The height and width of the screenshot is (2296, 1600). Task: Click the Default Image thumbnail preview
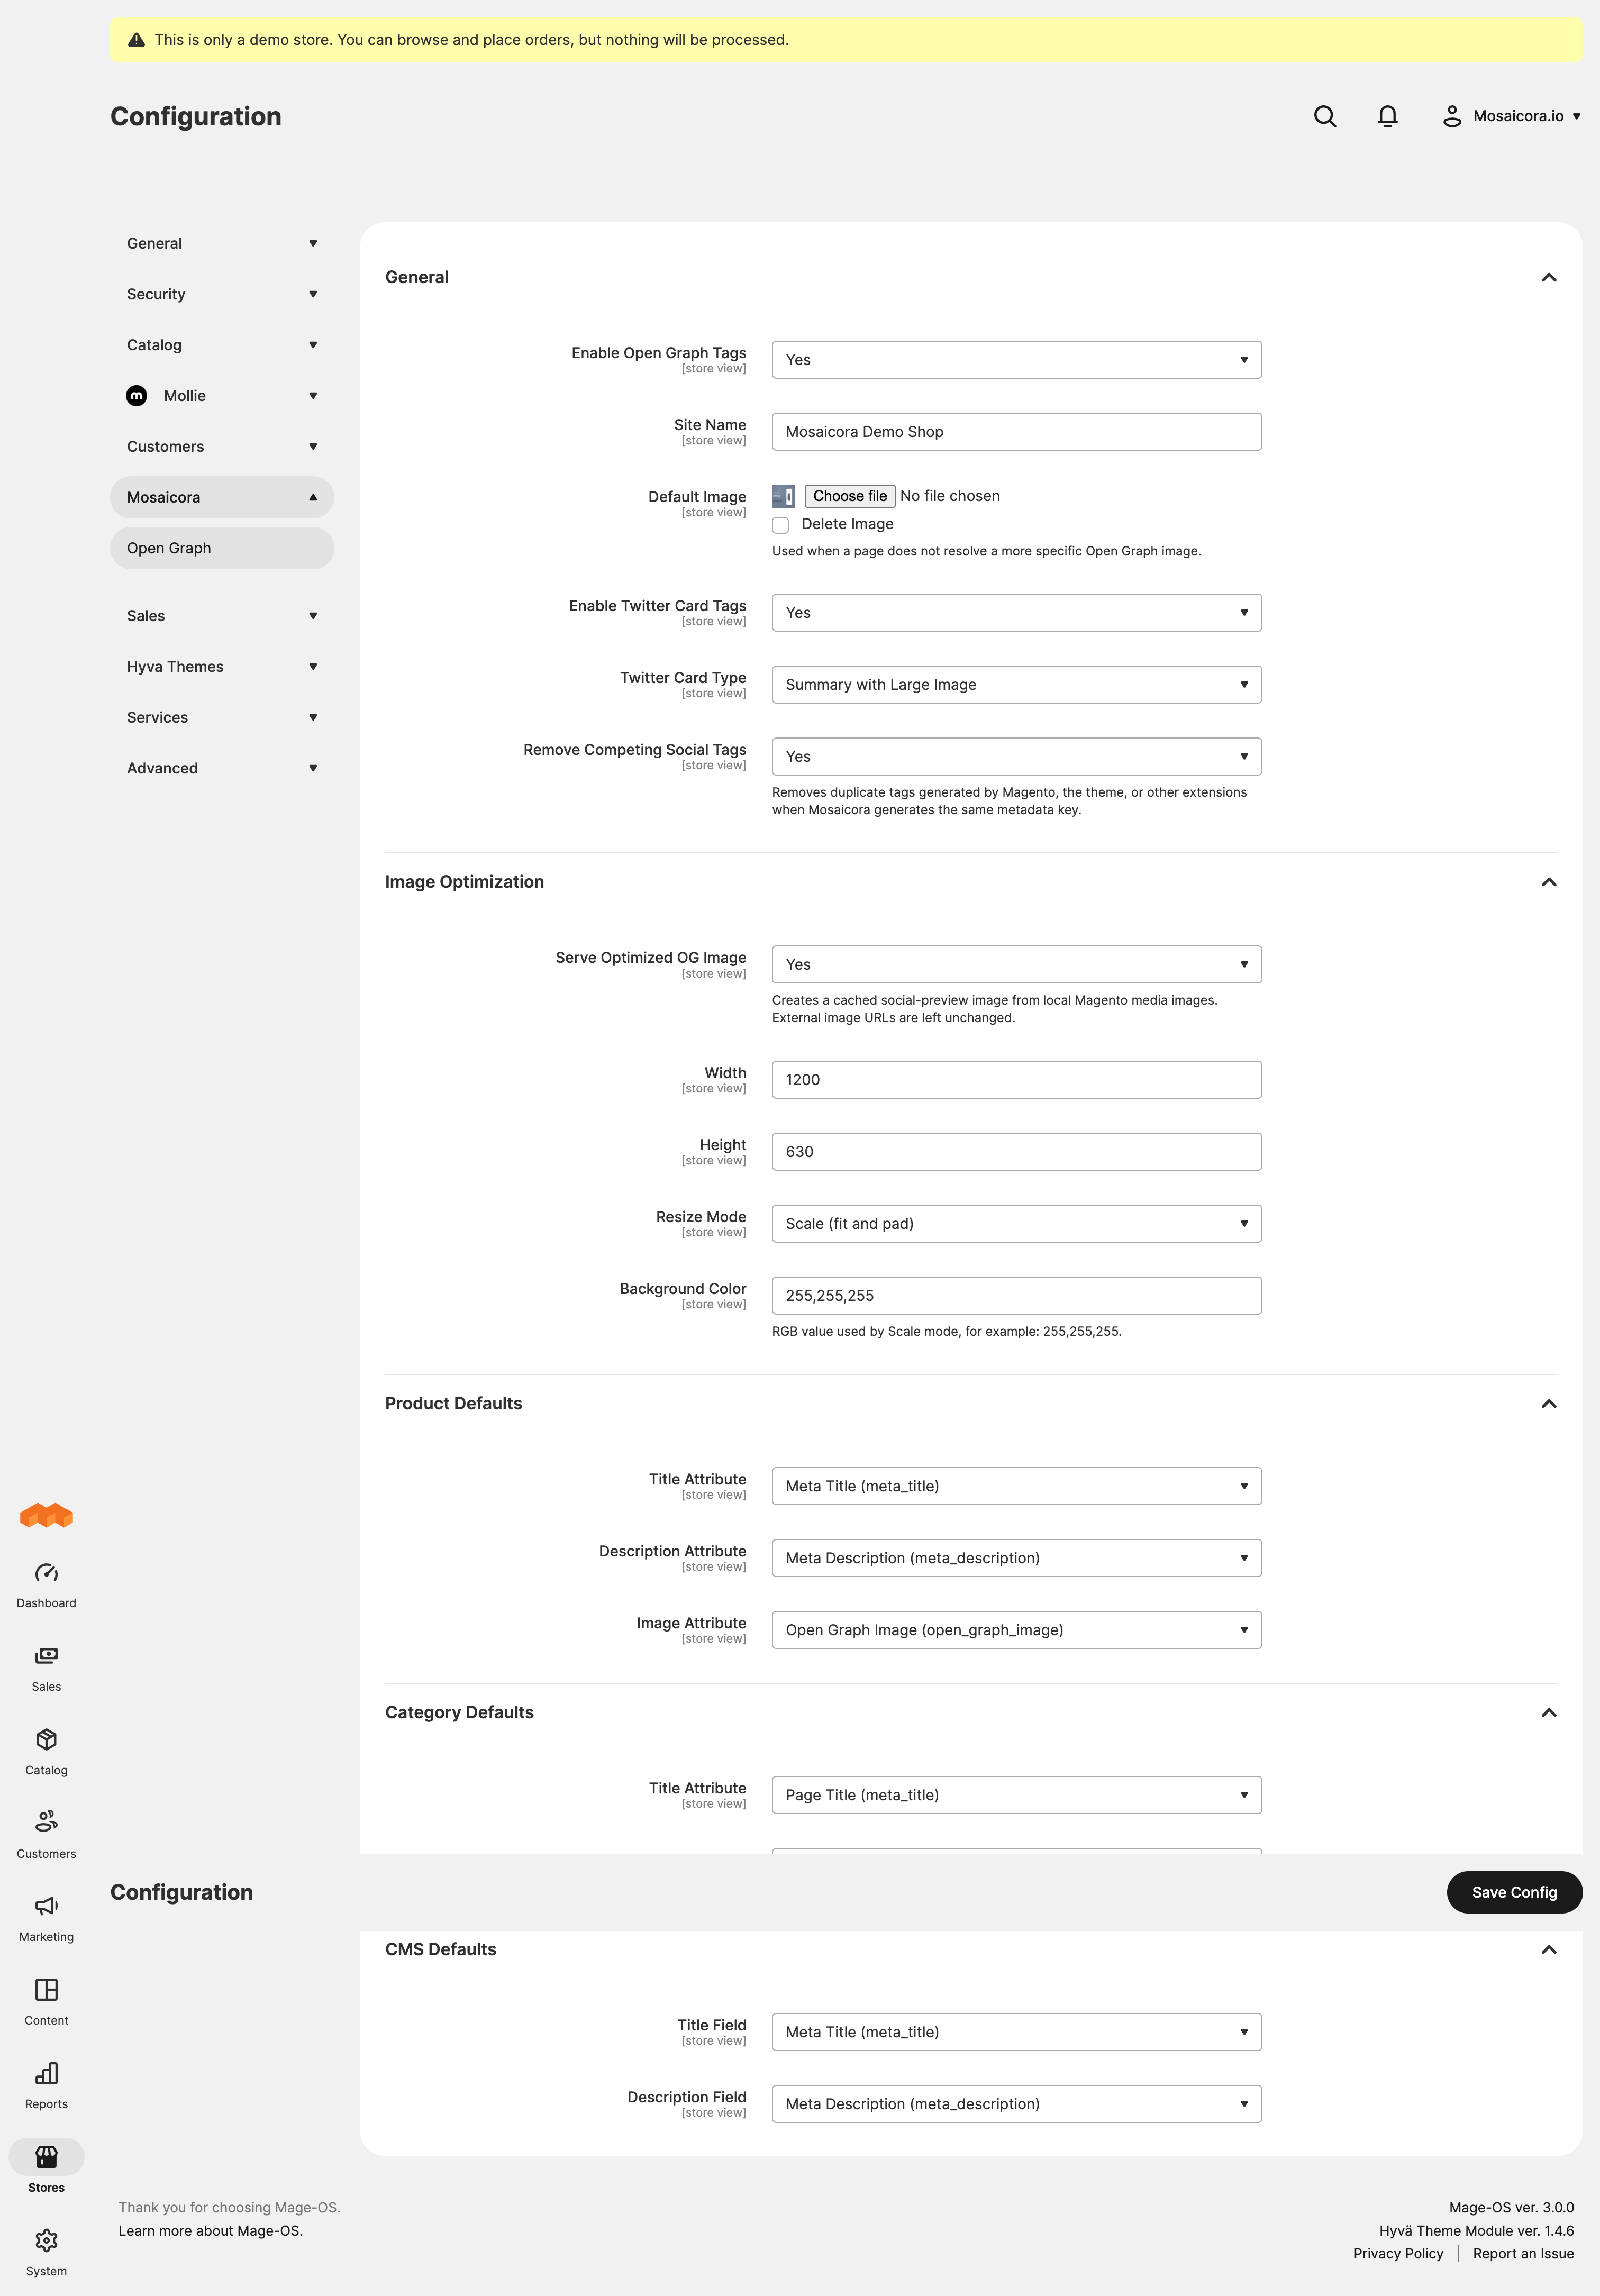(x=783, y=496)
